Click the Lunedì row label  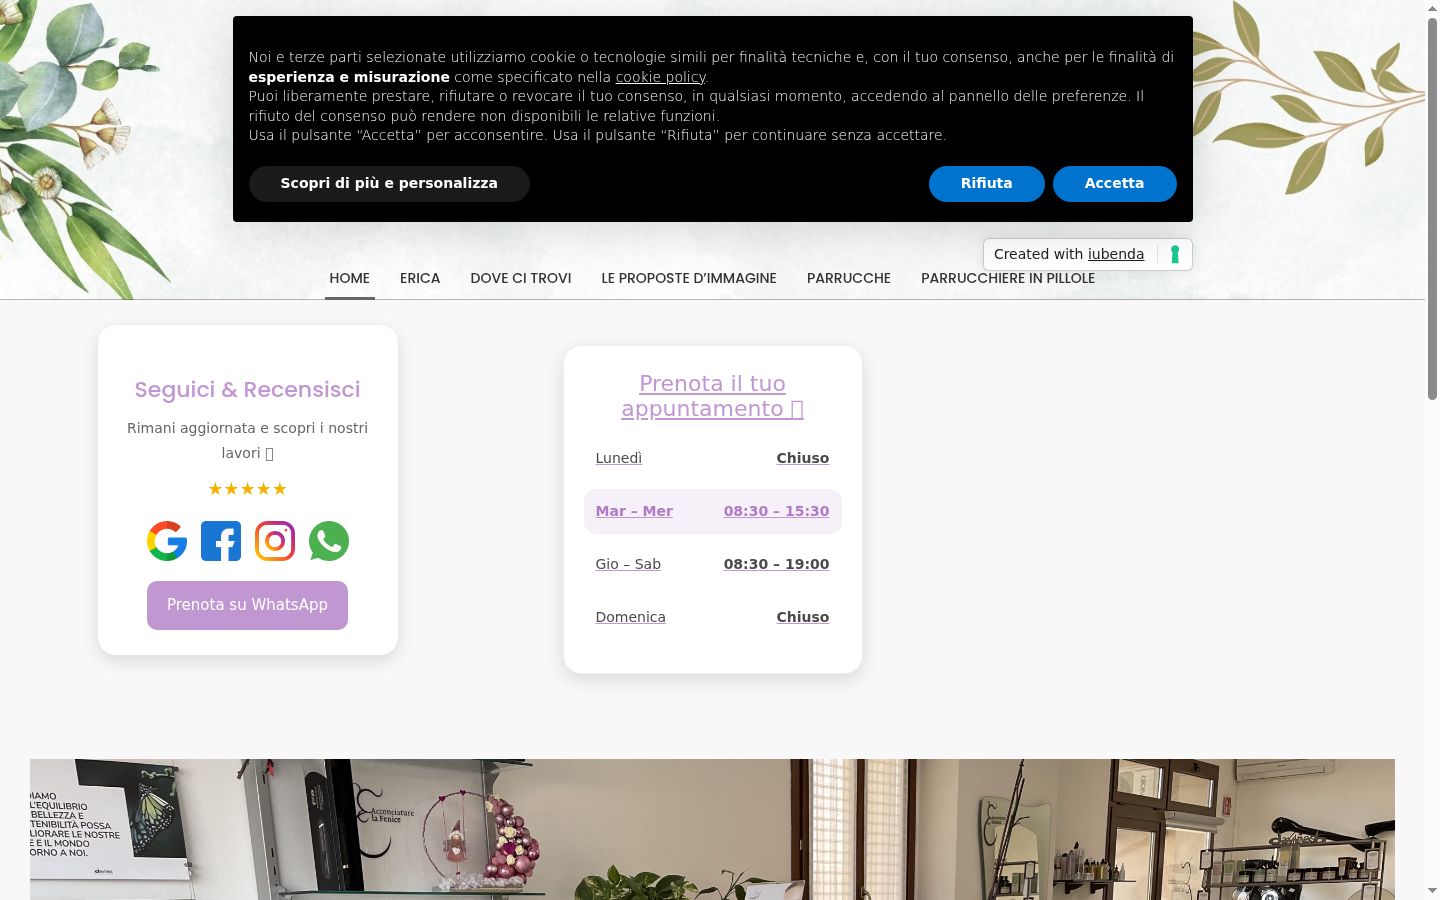click(619, 458)
